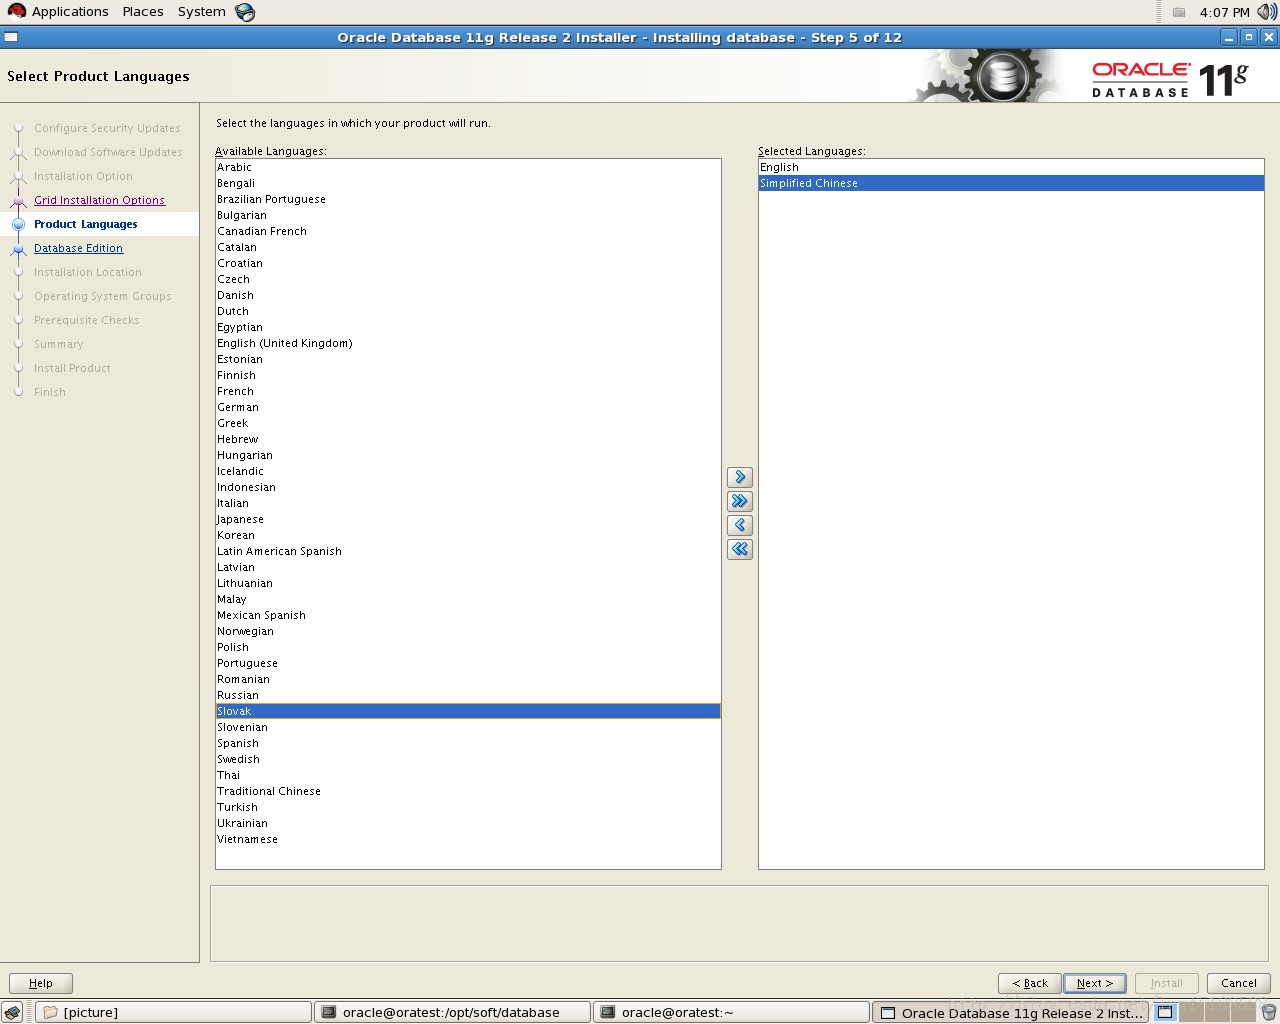Open the Applications menu
The height and width of the screenshot is (1024, 1280).
[x=58, y=12]
